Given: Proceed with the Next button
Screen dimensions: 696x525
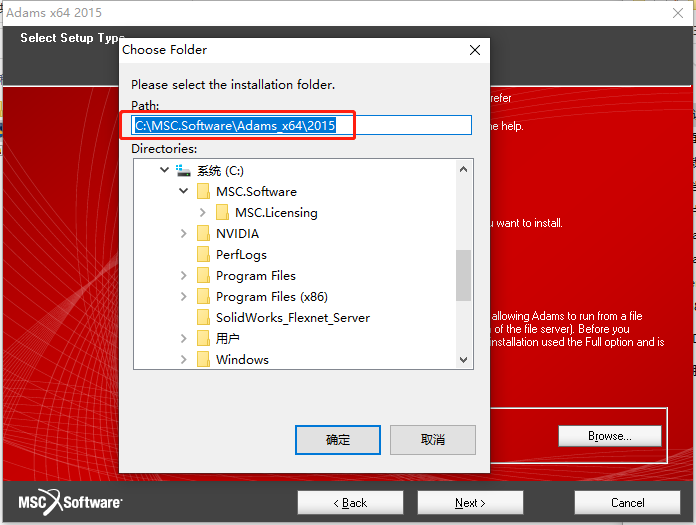Looking at the screenshot, I should click(x=470, y=502).
